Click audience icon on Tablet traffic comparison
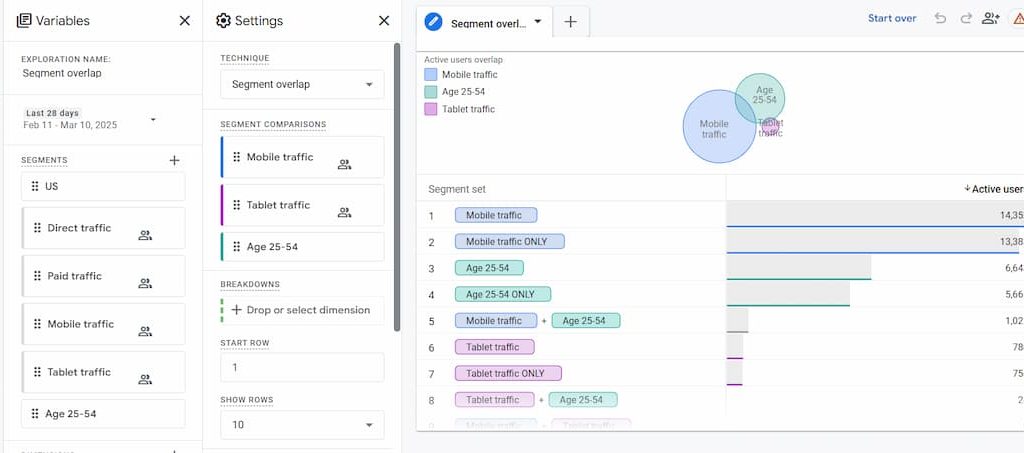Viewport: 1024px width, 453px height. (344, 212)
